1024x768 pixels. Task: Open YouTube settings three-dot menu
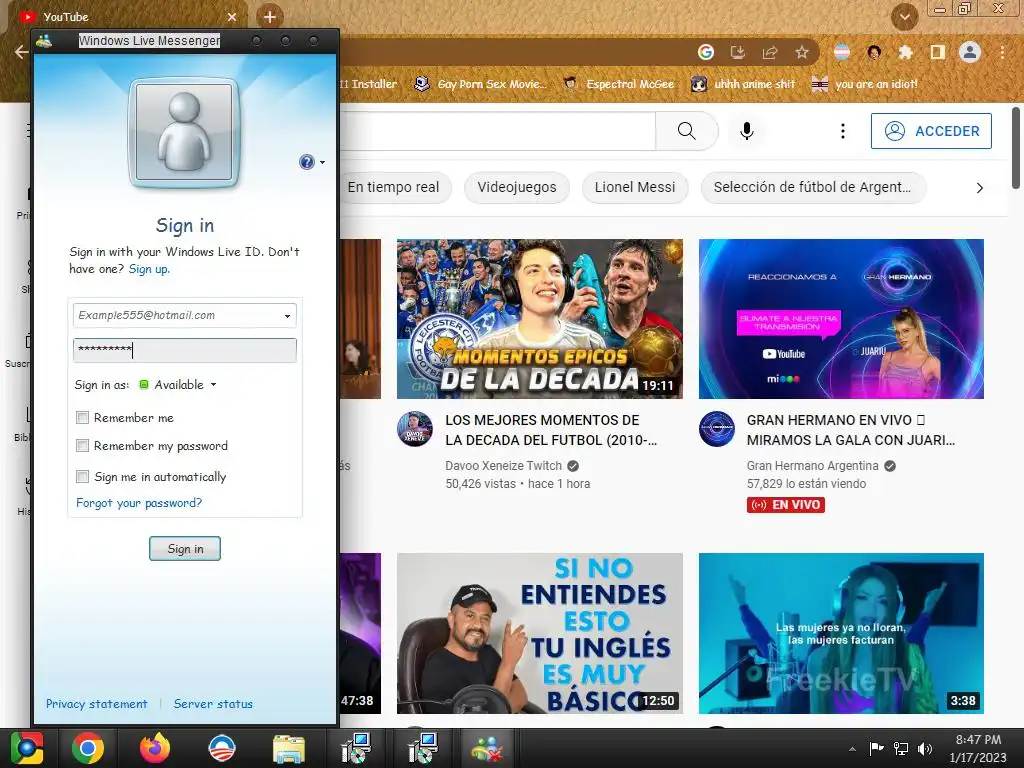click(x=843, y=131)
